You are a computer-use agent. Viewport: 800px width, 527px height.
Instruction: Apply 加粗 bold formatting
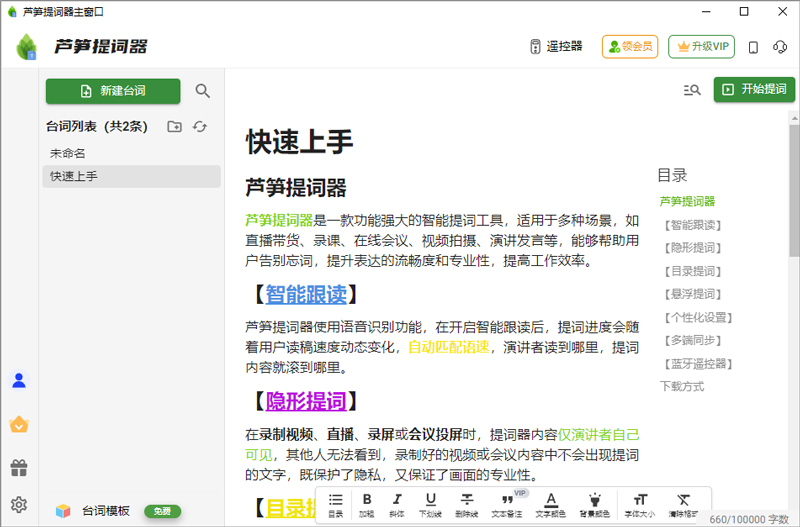point(366,505)
